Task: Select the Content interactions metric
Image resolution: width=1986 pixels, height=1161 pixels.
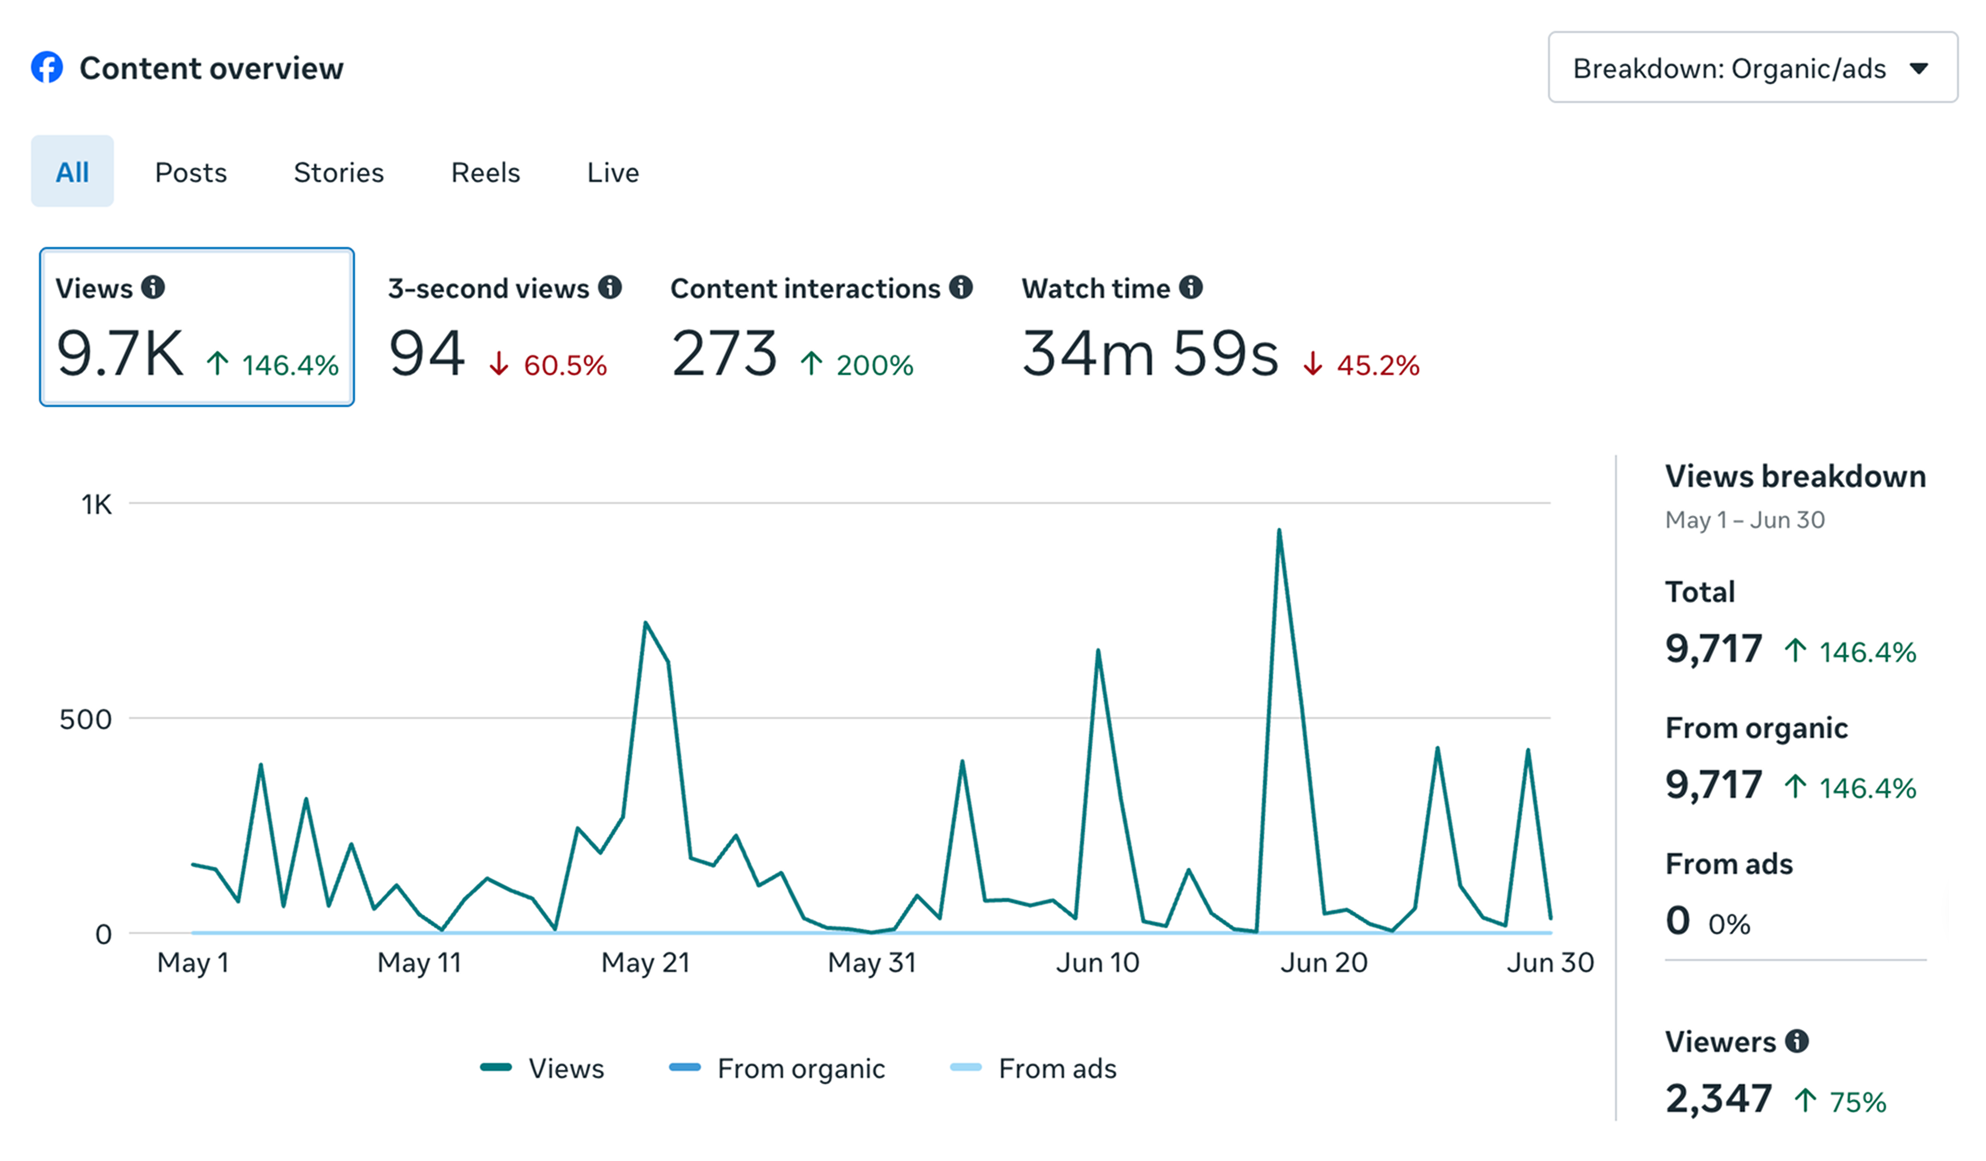Action: point(821,327)
